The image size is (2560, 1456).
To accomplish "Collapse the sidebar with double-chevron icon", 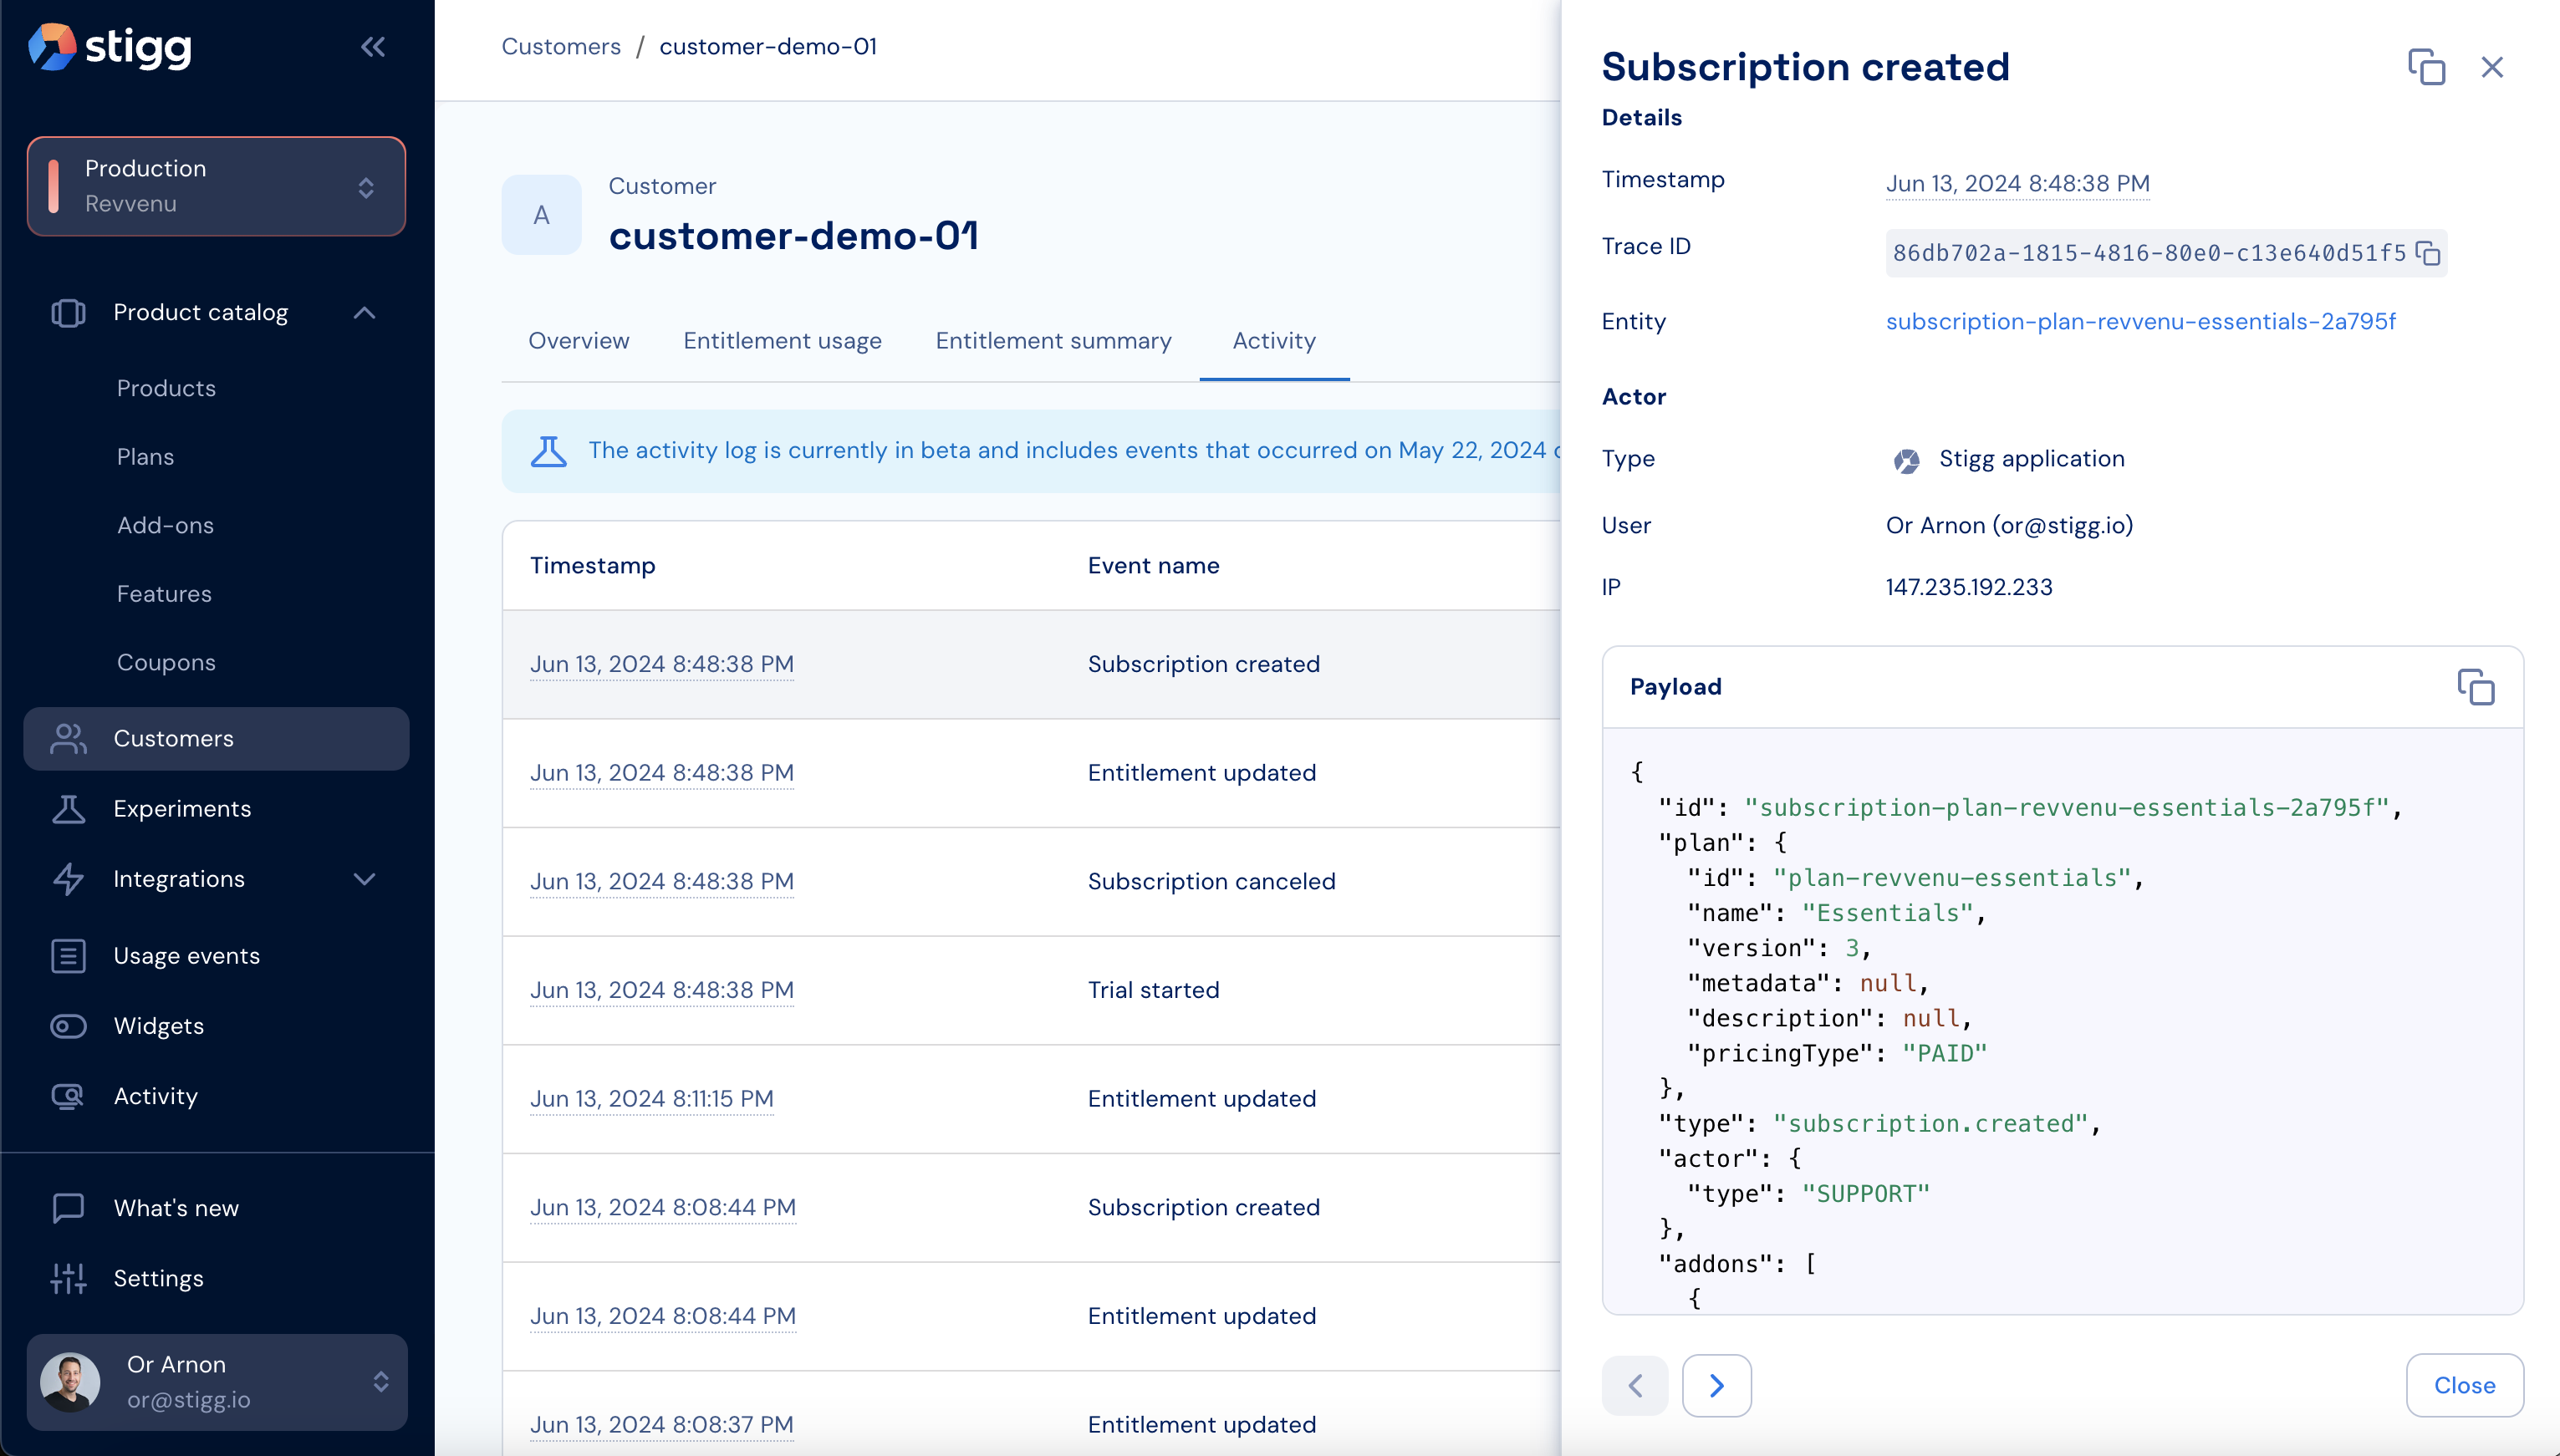I will [373, 47].
